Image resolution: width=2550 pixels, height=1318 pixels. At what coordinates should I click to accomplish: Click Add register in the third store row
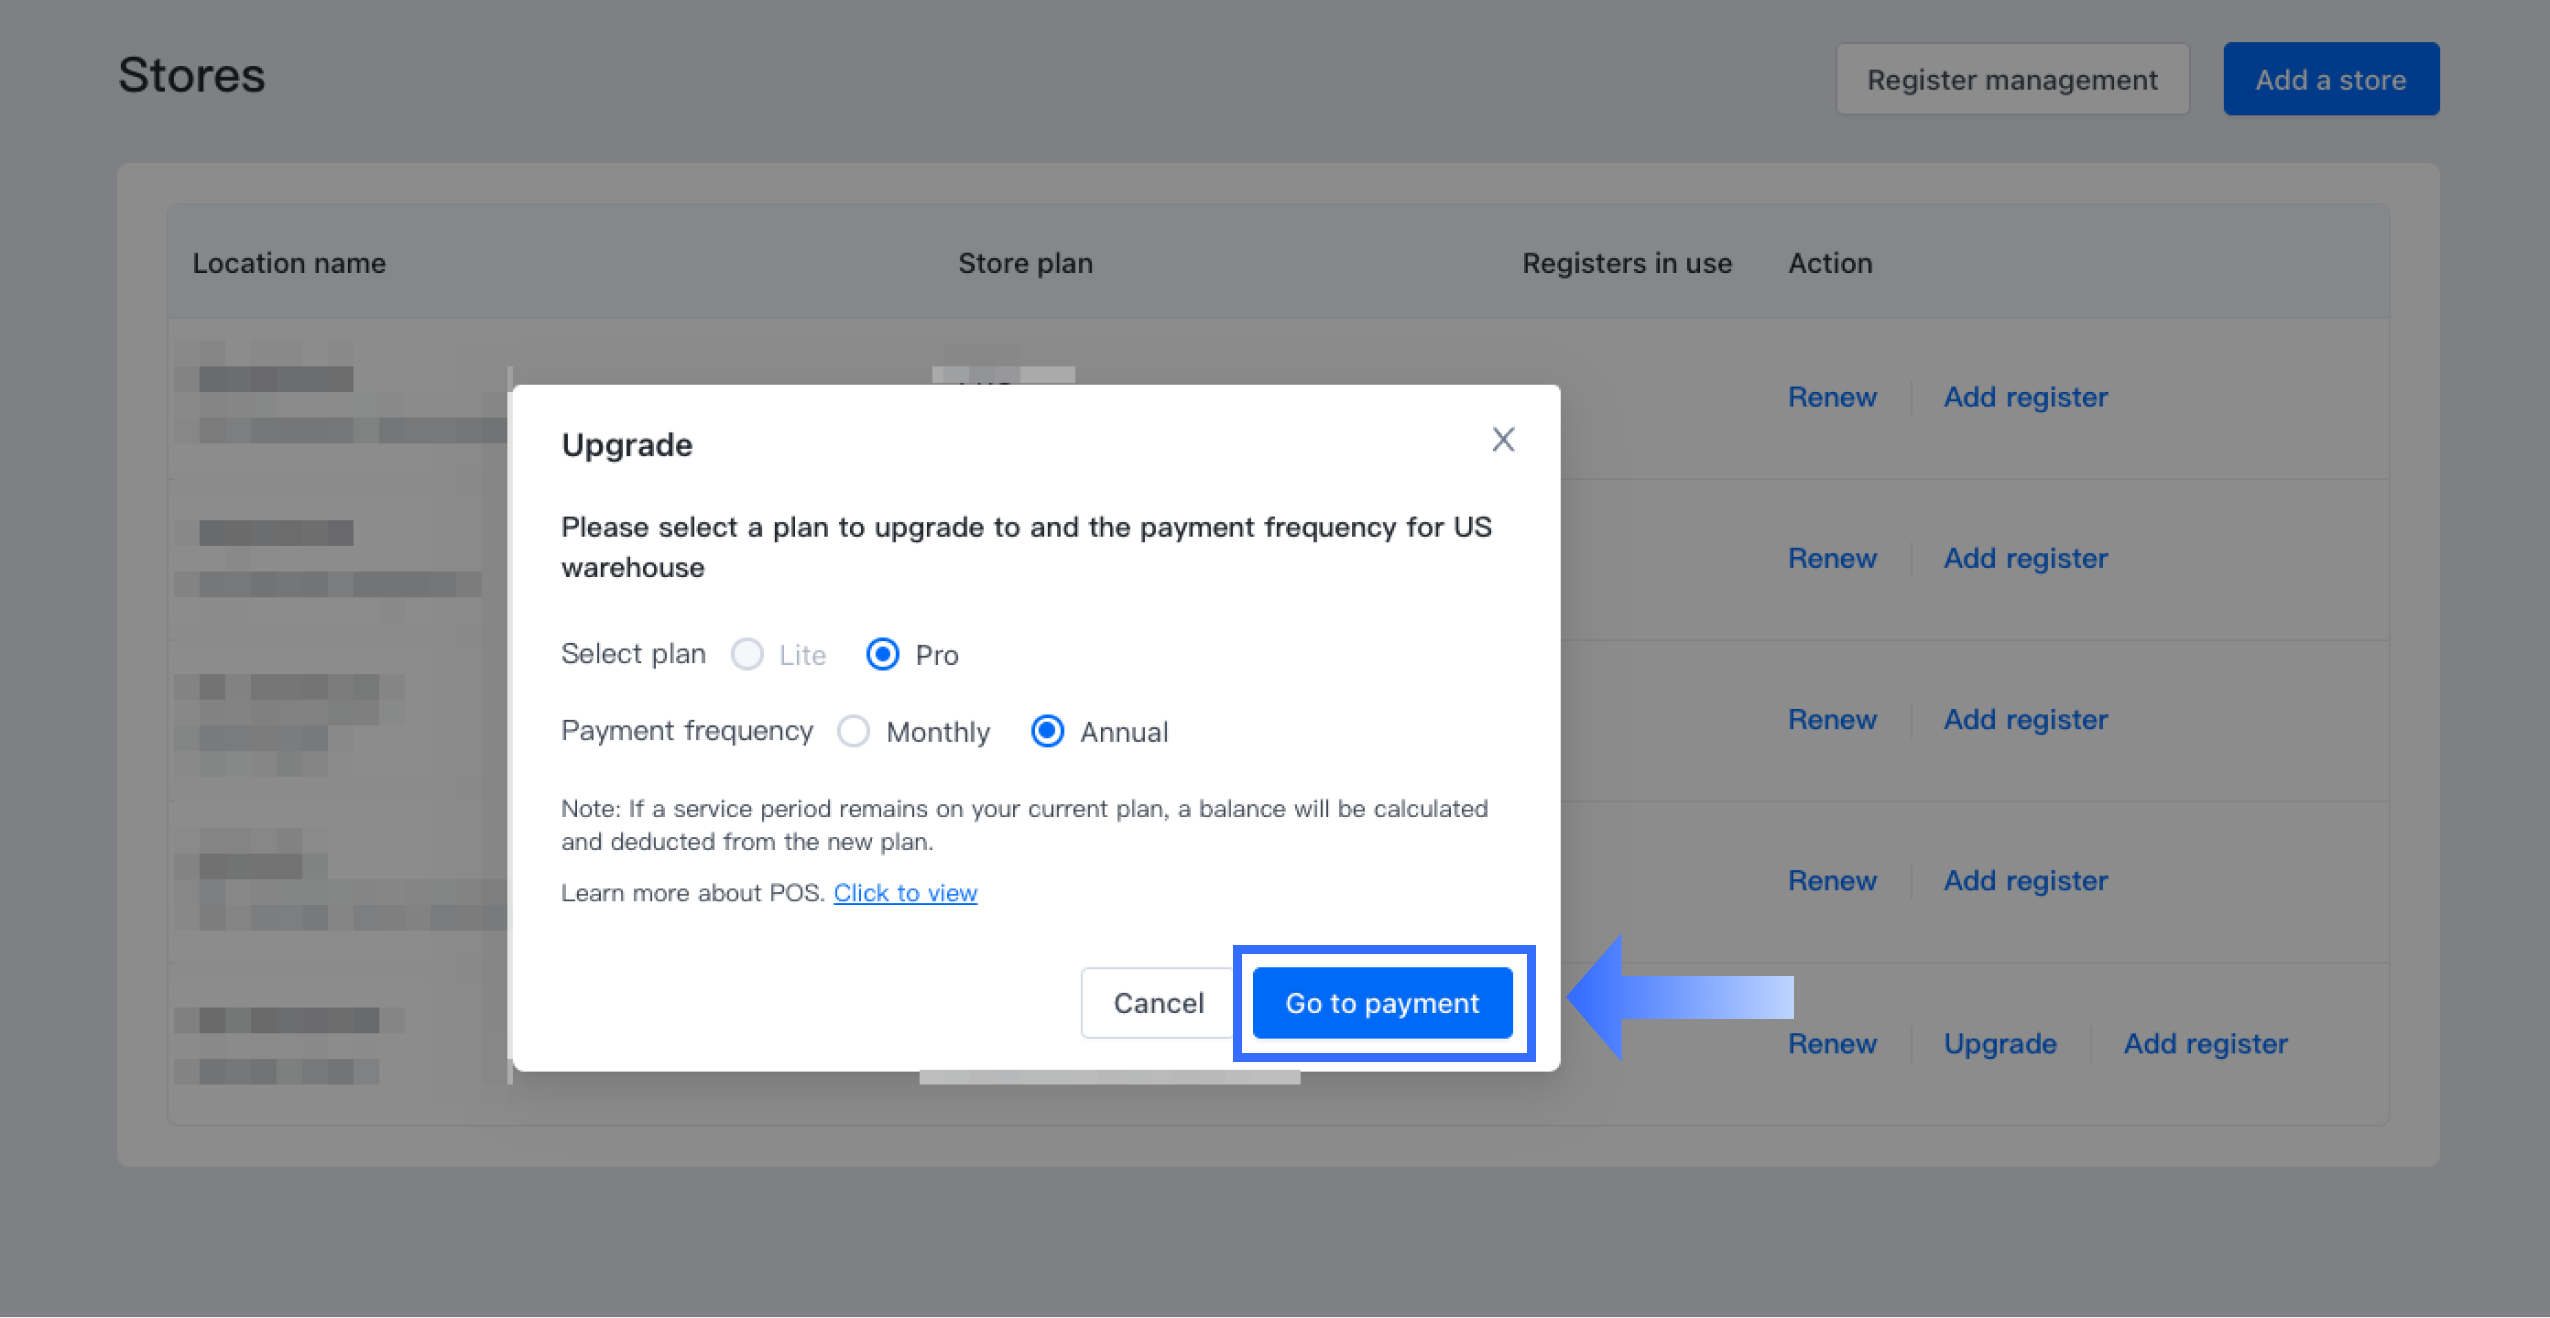2025,719
